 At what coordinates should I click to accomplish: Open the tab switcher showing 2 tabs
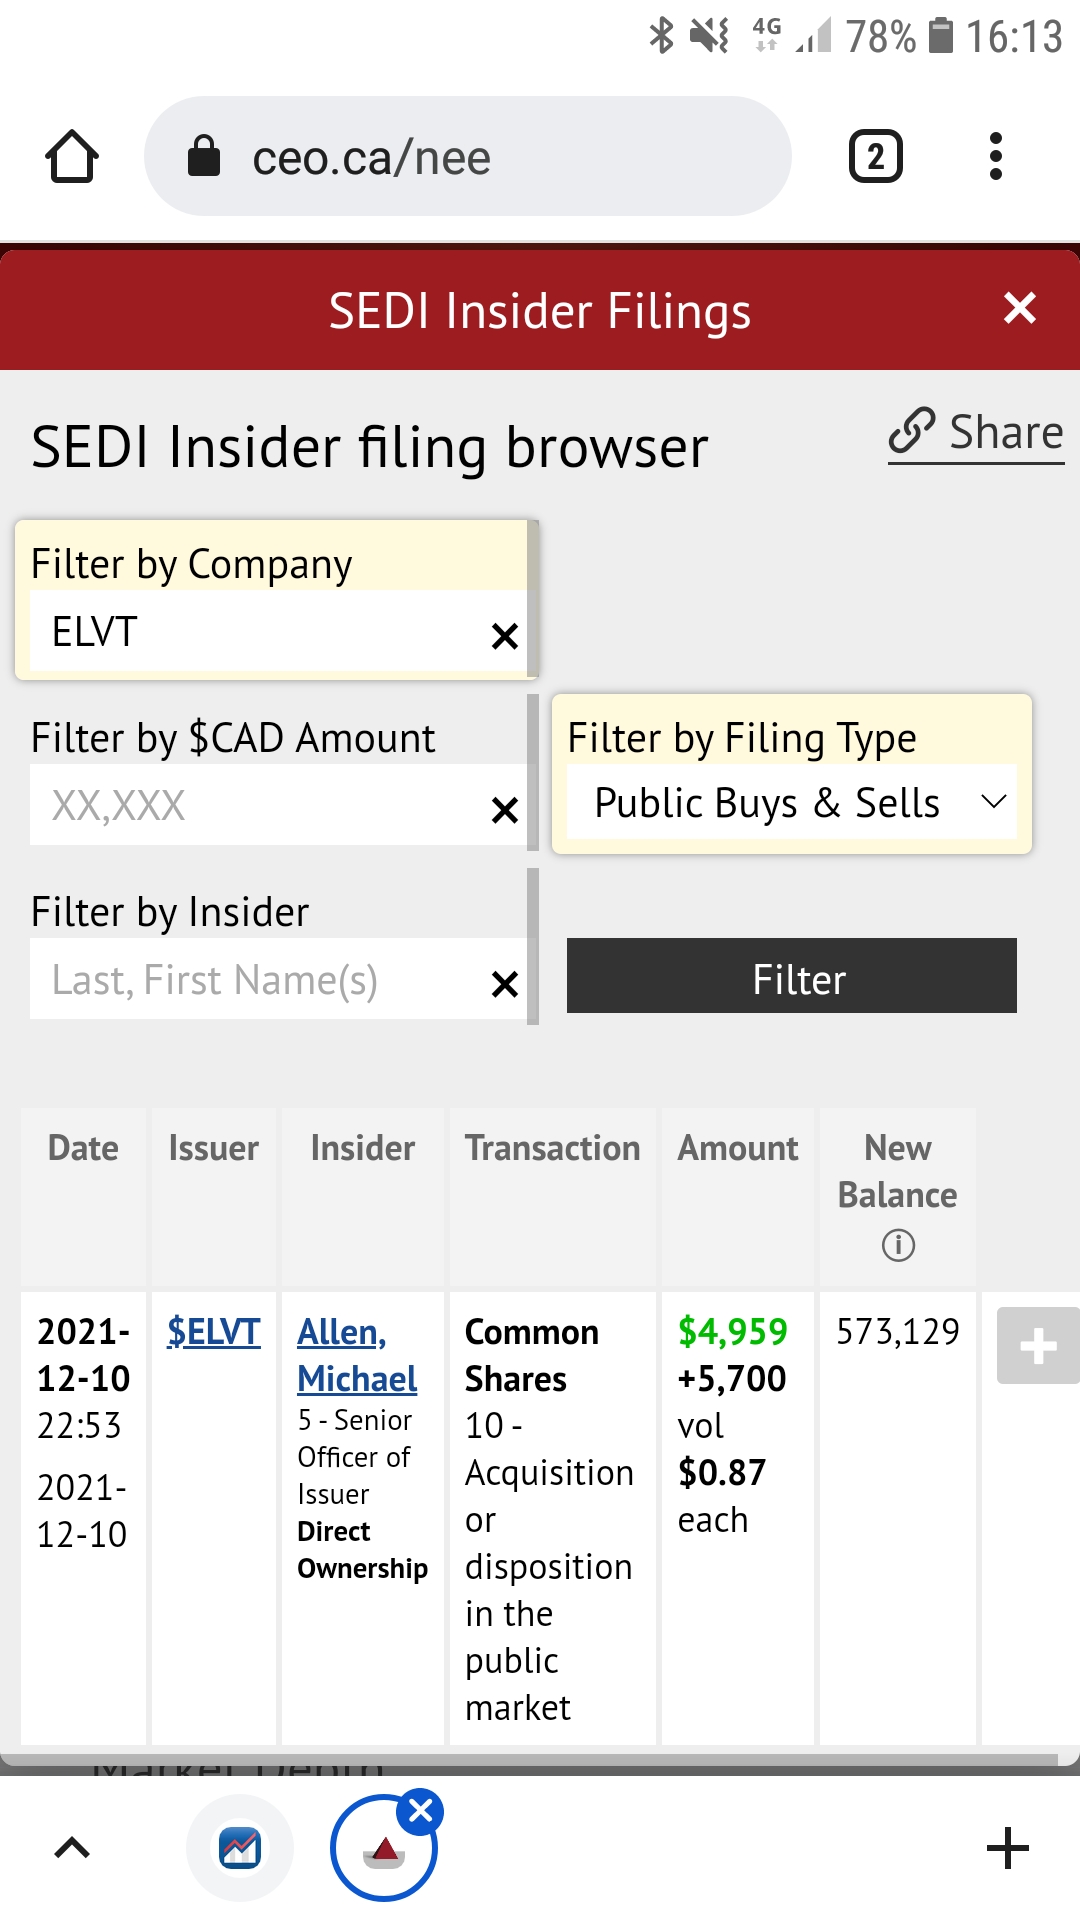(875, 157)
